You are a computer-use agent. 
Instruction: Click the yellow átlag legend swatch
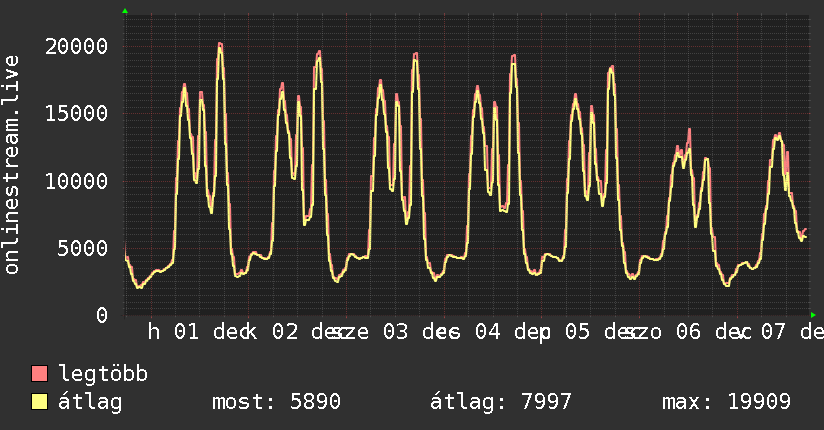click(x=40, y=402)
